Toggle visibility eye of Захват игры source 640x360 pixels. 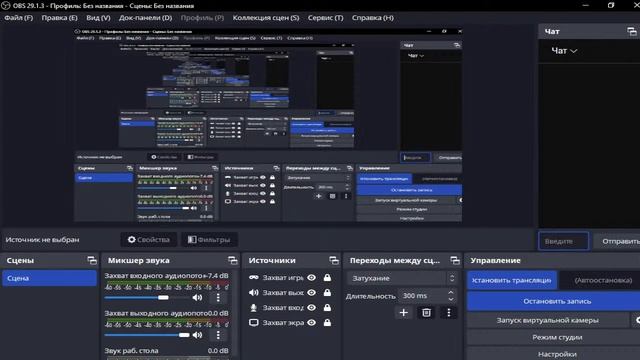click(311, 278)
